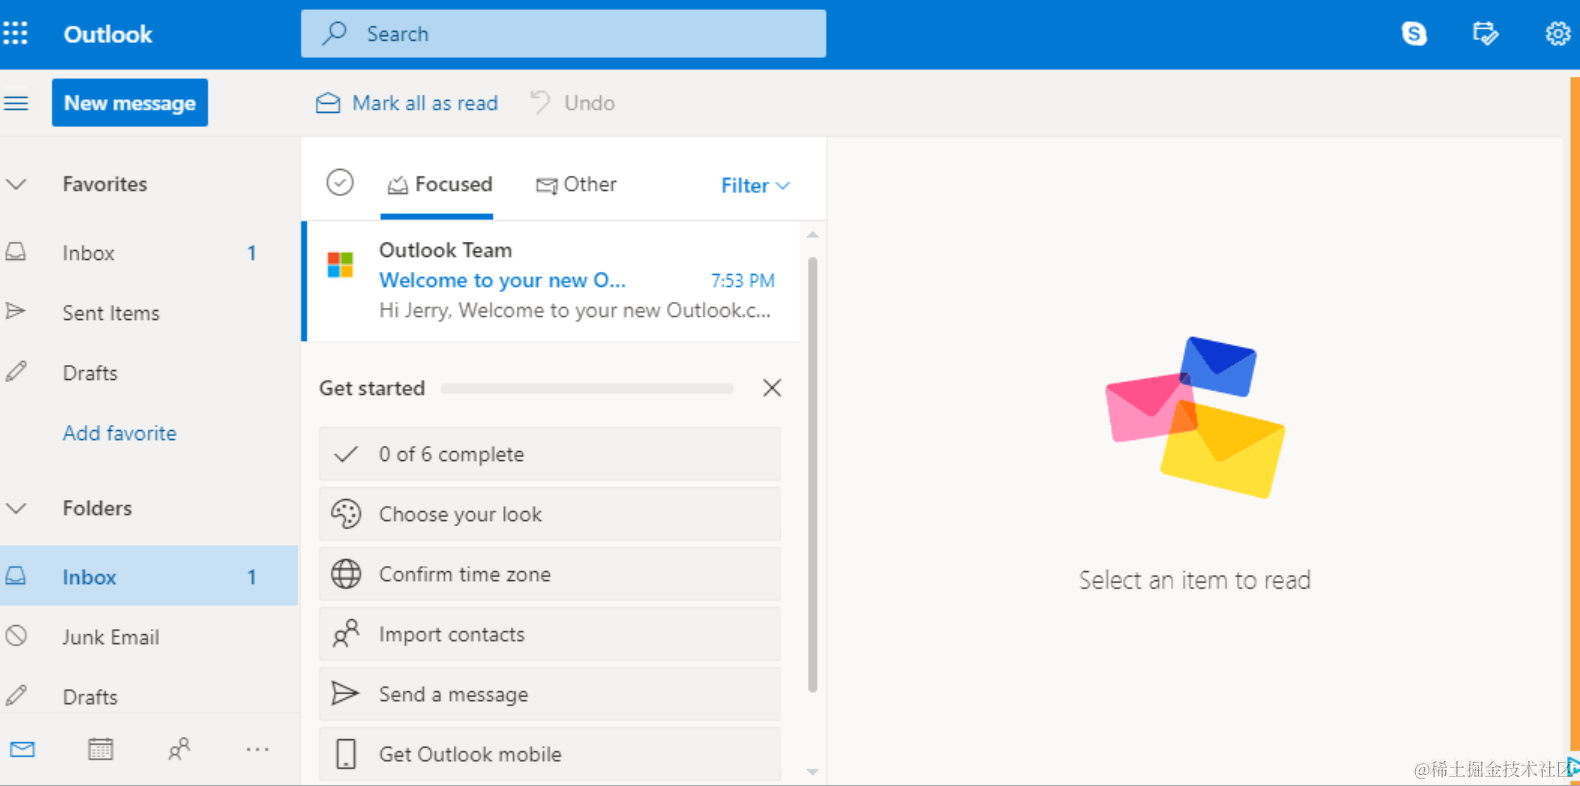The image size is (1580, 786).
Task: Click the Get started heading
Action: point(372,388)
